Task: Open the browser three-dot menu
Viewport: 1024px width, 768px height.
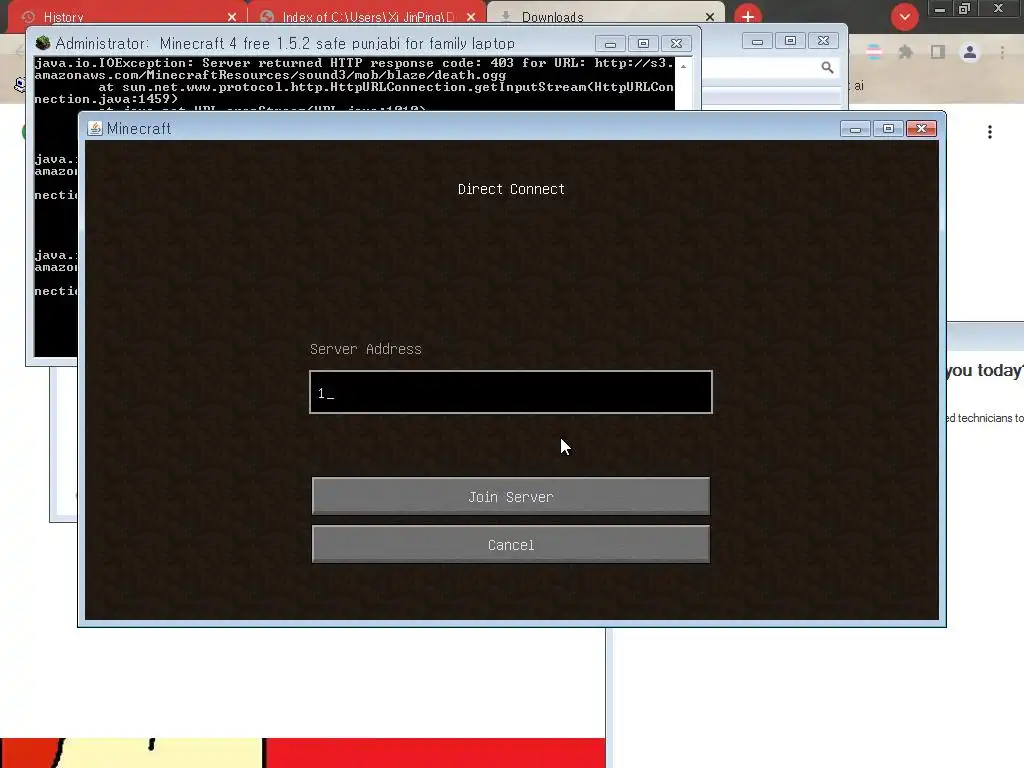Action: (1002, 52)
